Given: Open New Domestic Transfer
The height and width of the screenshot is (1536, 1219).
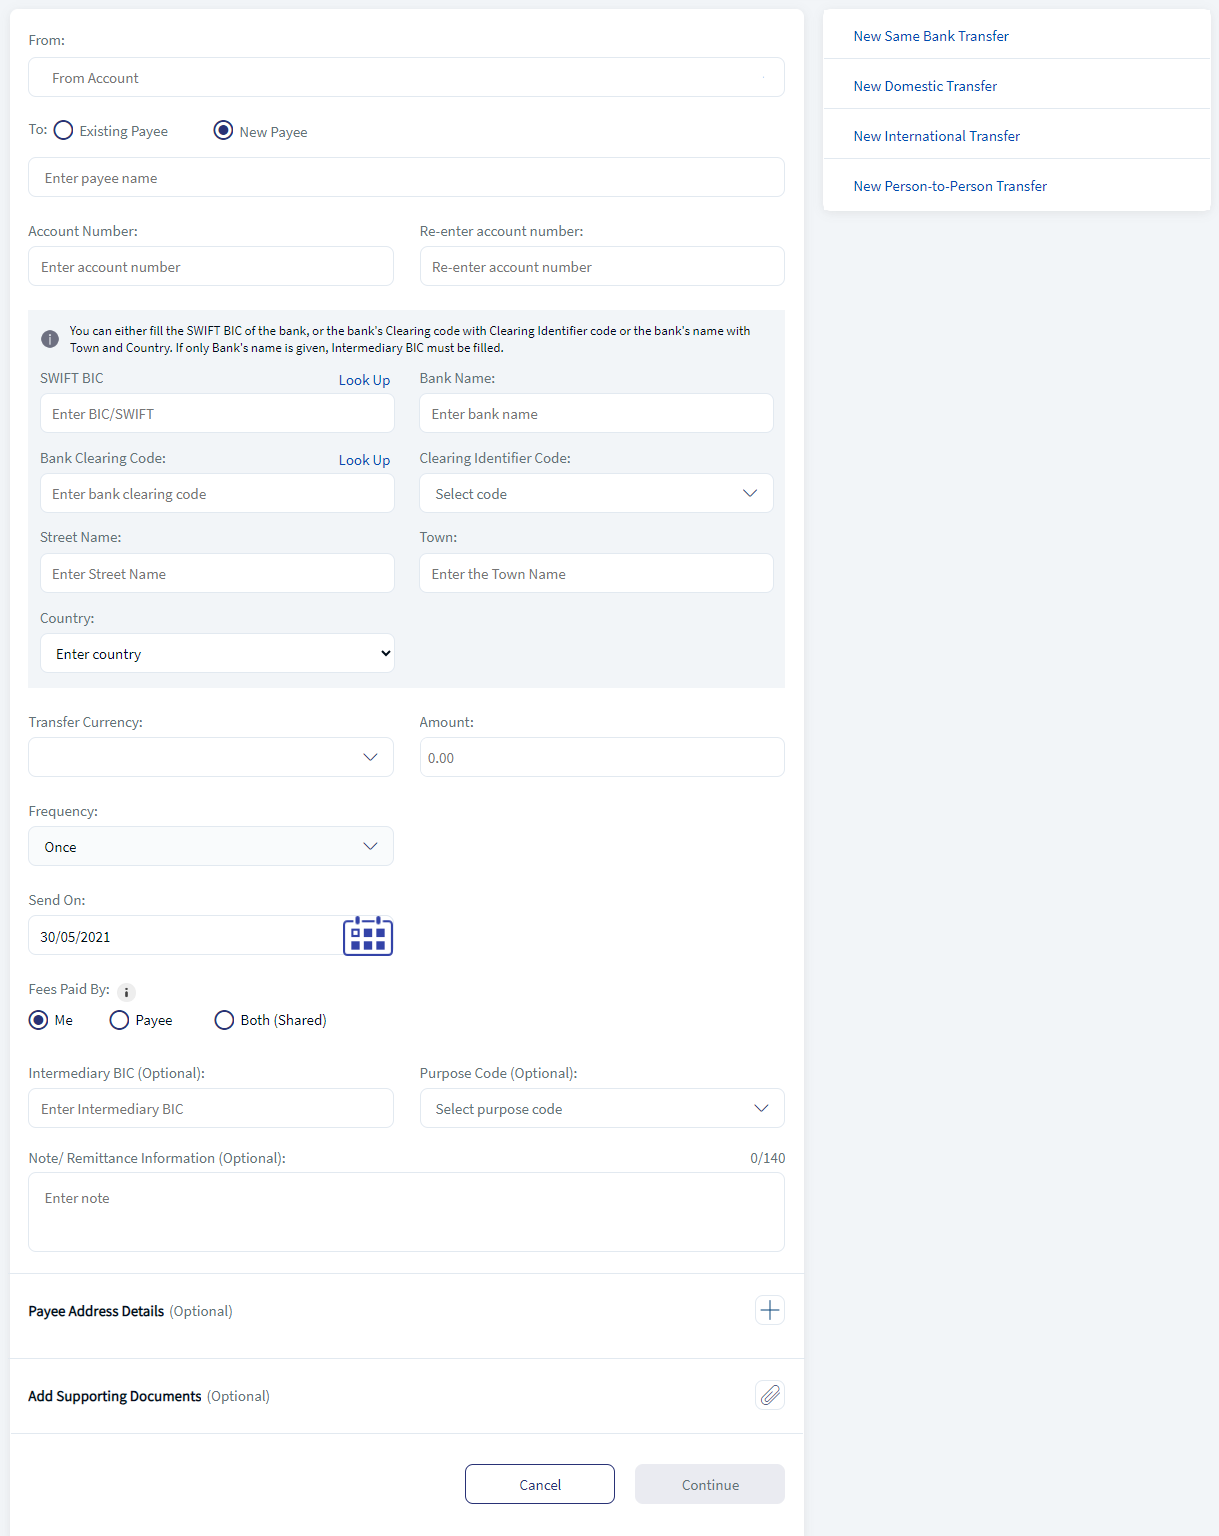Looking at the screenshot, I should pyautogui.click(x=925, y=86).
